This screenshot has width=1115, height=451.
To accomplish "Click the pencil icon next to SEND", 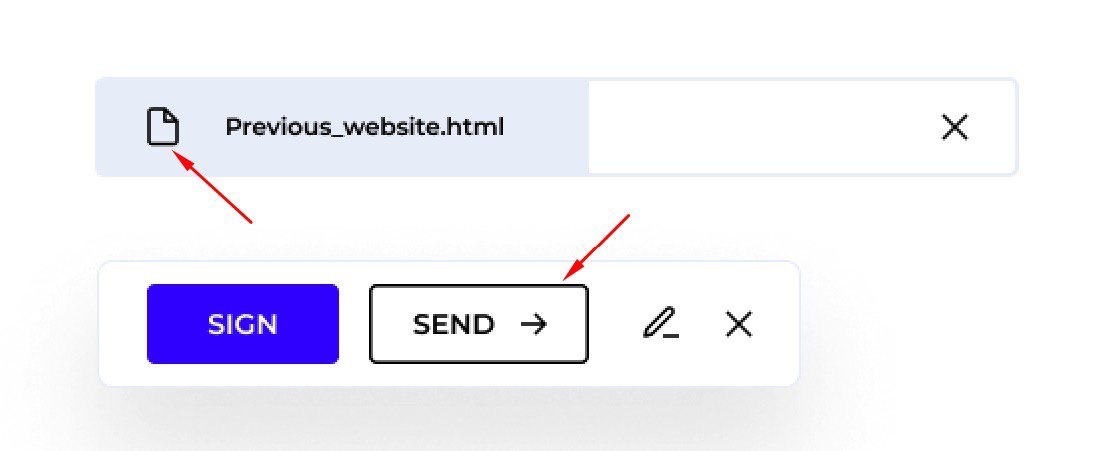I will (661, 324).
